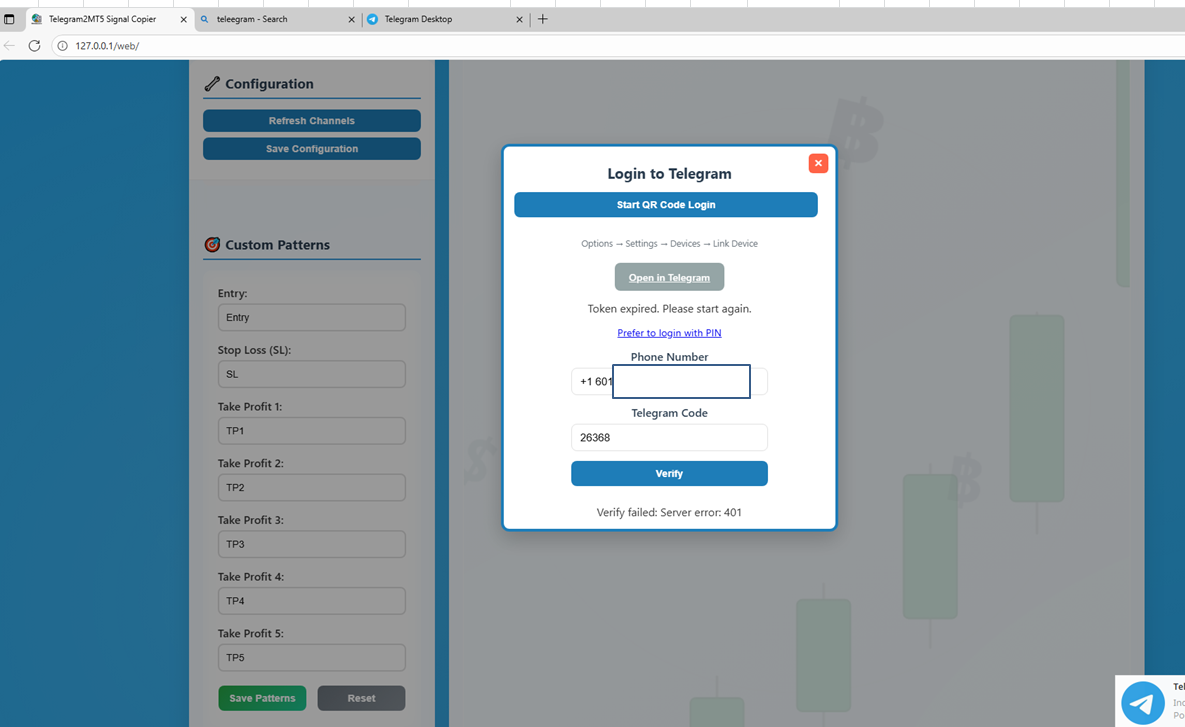Close the Login to Telegram dialog
This screenshot has width=1185, height=727.
click(818, 163)
